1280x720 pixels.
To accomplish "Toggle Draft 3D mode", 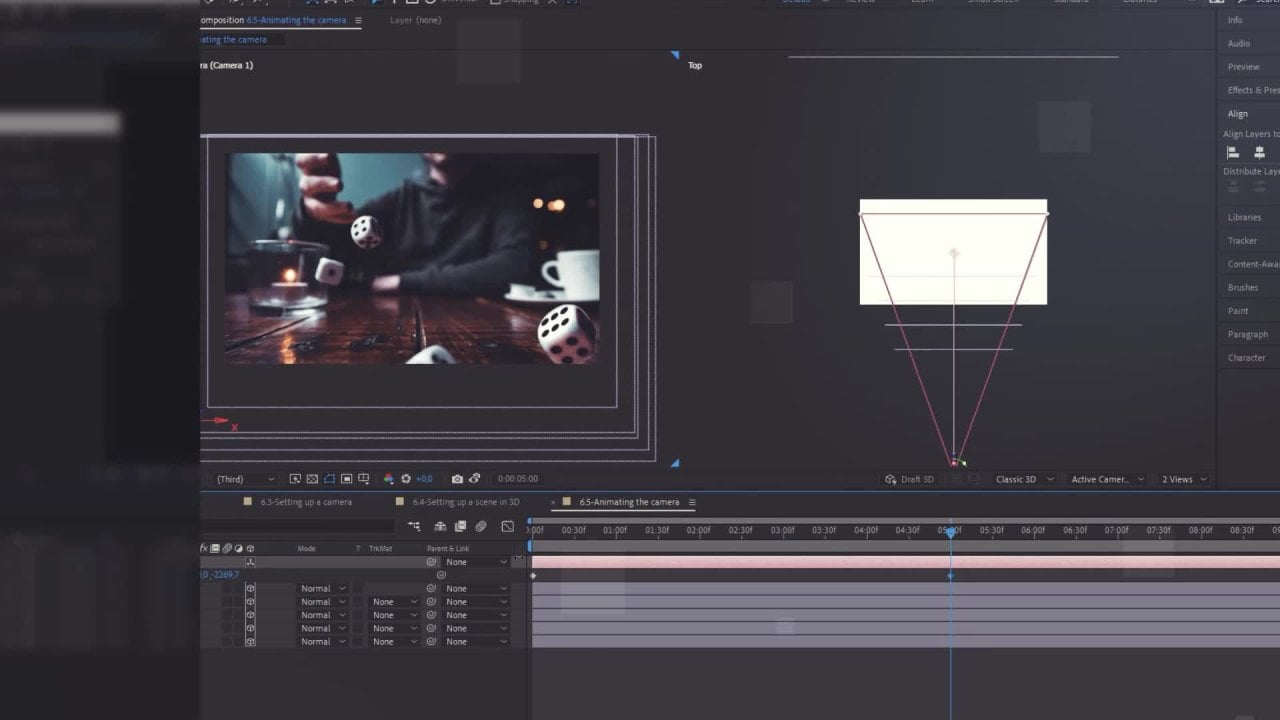I will tap(909, 479).
